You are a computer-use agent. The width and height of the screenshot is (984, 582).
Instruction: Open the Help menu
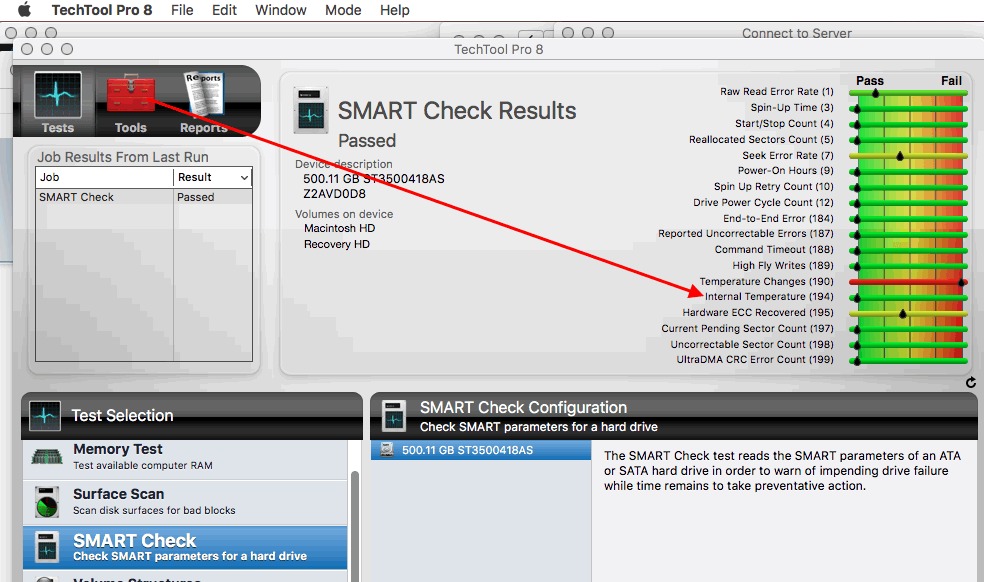point(395,10)
